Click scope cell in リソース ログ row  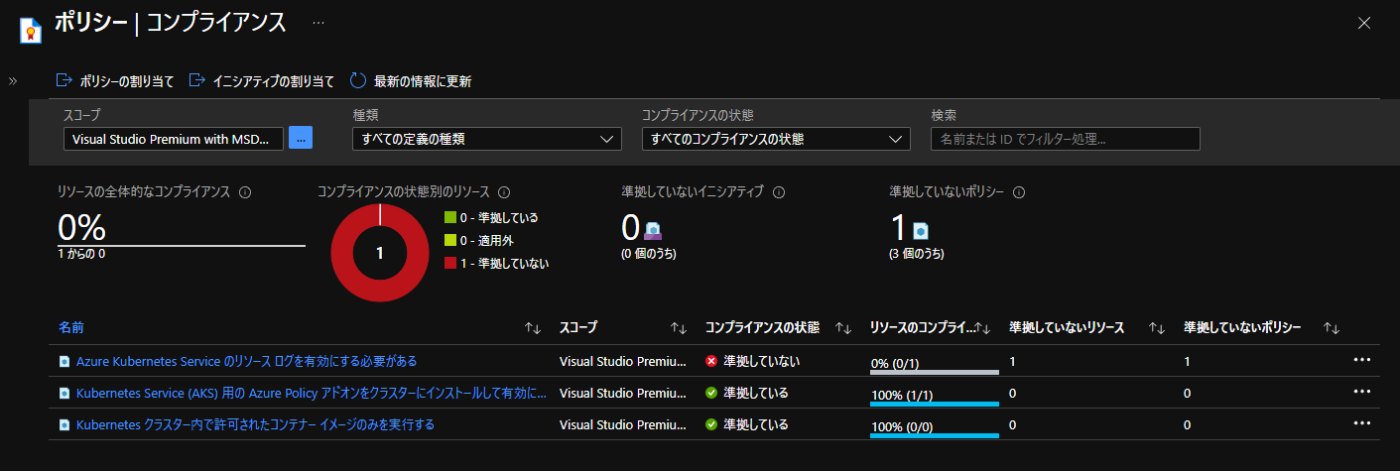click(624, 361)
